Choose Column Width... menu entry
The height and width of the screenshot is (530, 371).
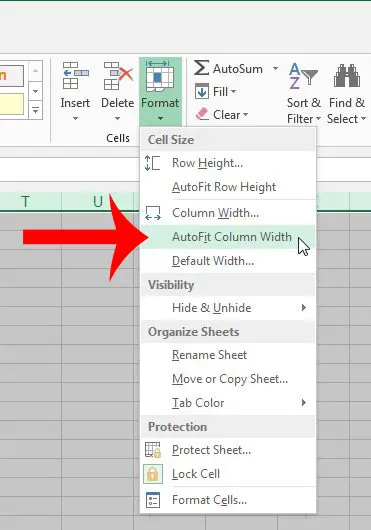pos(228,213)
